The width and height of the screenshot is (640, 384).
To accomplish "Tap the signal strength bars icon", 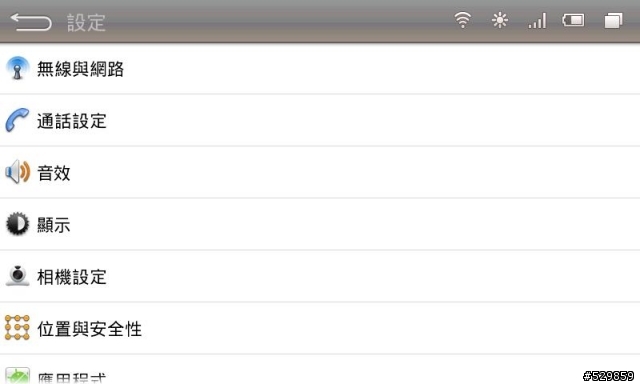I will 537,20.
